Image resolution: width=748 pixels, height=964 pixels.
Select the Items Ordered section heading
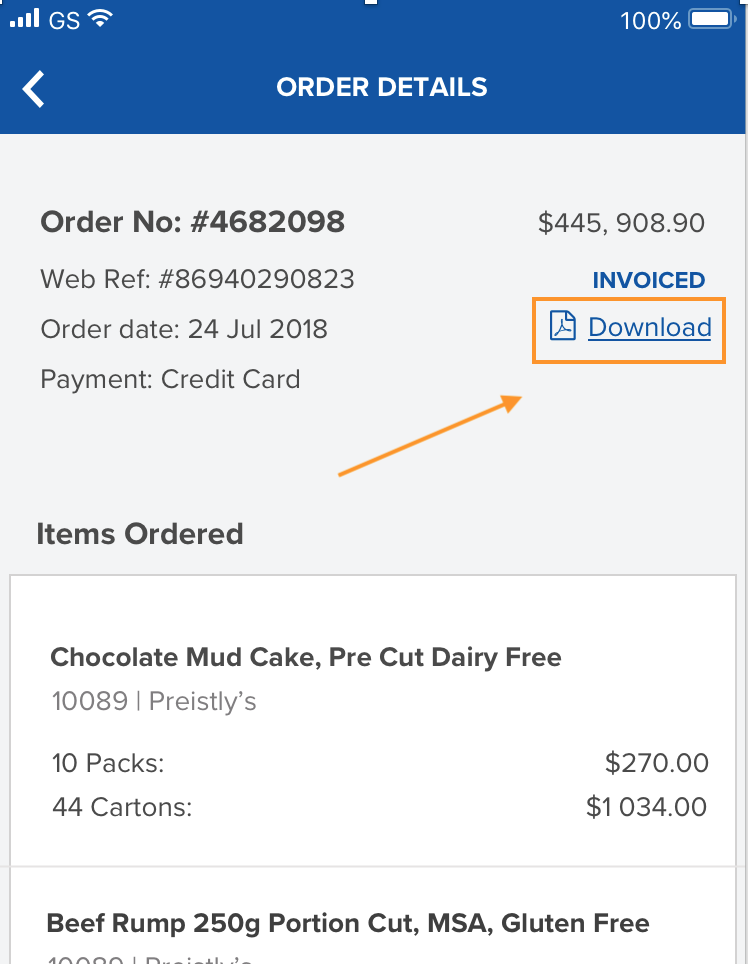[140, 534]
